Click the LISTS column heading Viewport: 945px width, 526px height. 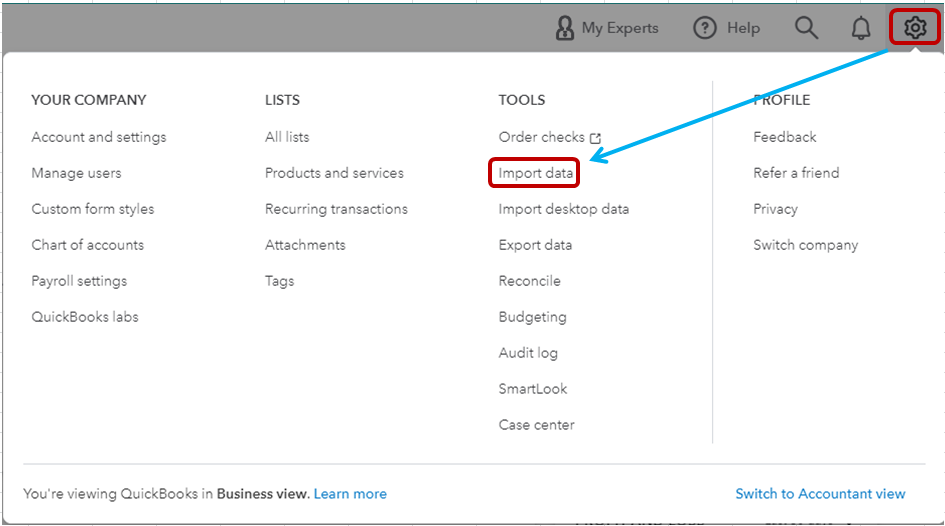[x=283, y=100]
